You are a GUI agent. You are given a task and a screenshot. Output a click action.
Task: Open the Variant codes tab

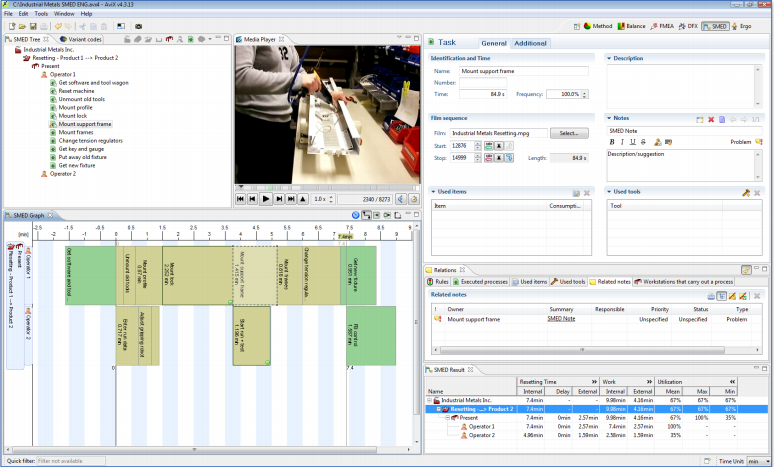coord(79,39)
